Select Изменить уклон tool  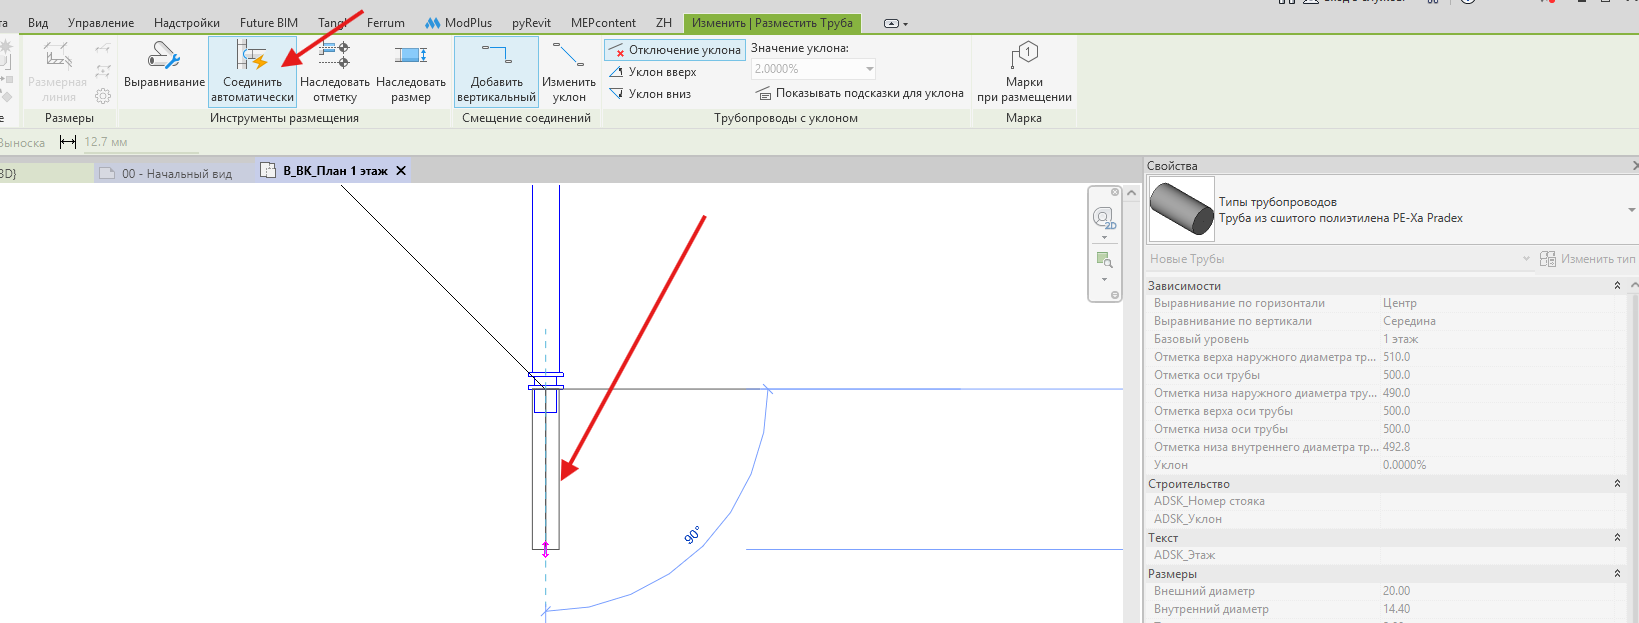tap(568, 71)
